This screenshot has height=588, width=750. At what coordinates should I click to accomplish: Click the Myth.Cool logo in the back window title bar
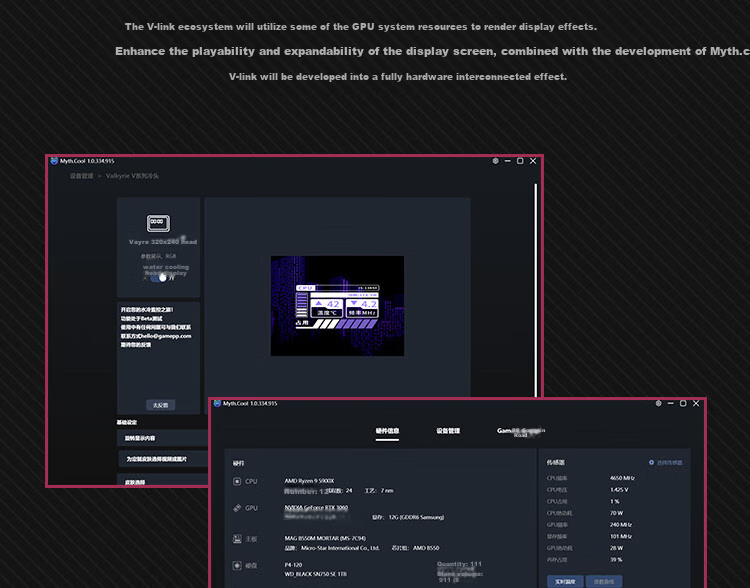pos(54,161)
